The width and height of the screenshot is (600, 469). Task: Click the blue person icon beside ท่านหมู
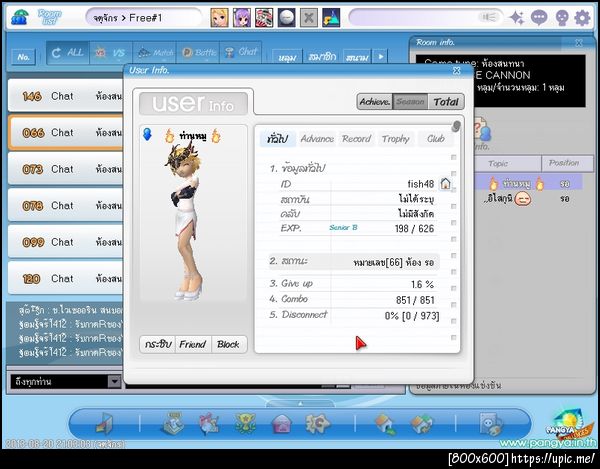click(x=147, y=134)
